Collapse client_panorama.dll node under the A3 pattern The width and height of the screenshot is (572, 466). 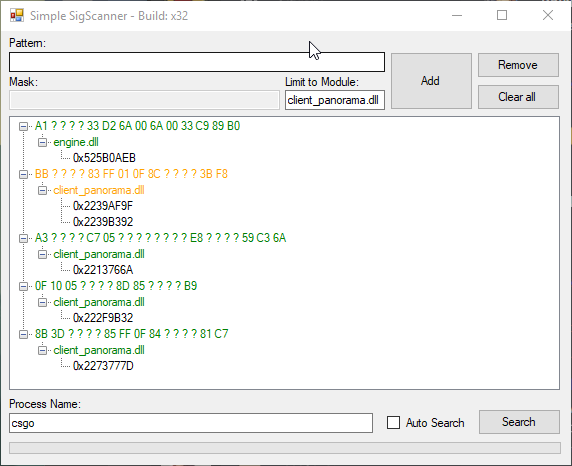pyautogui.click(x=42, y=254)
